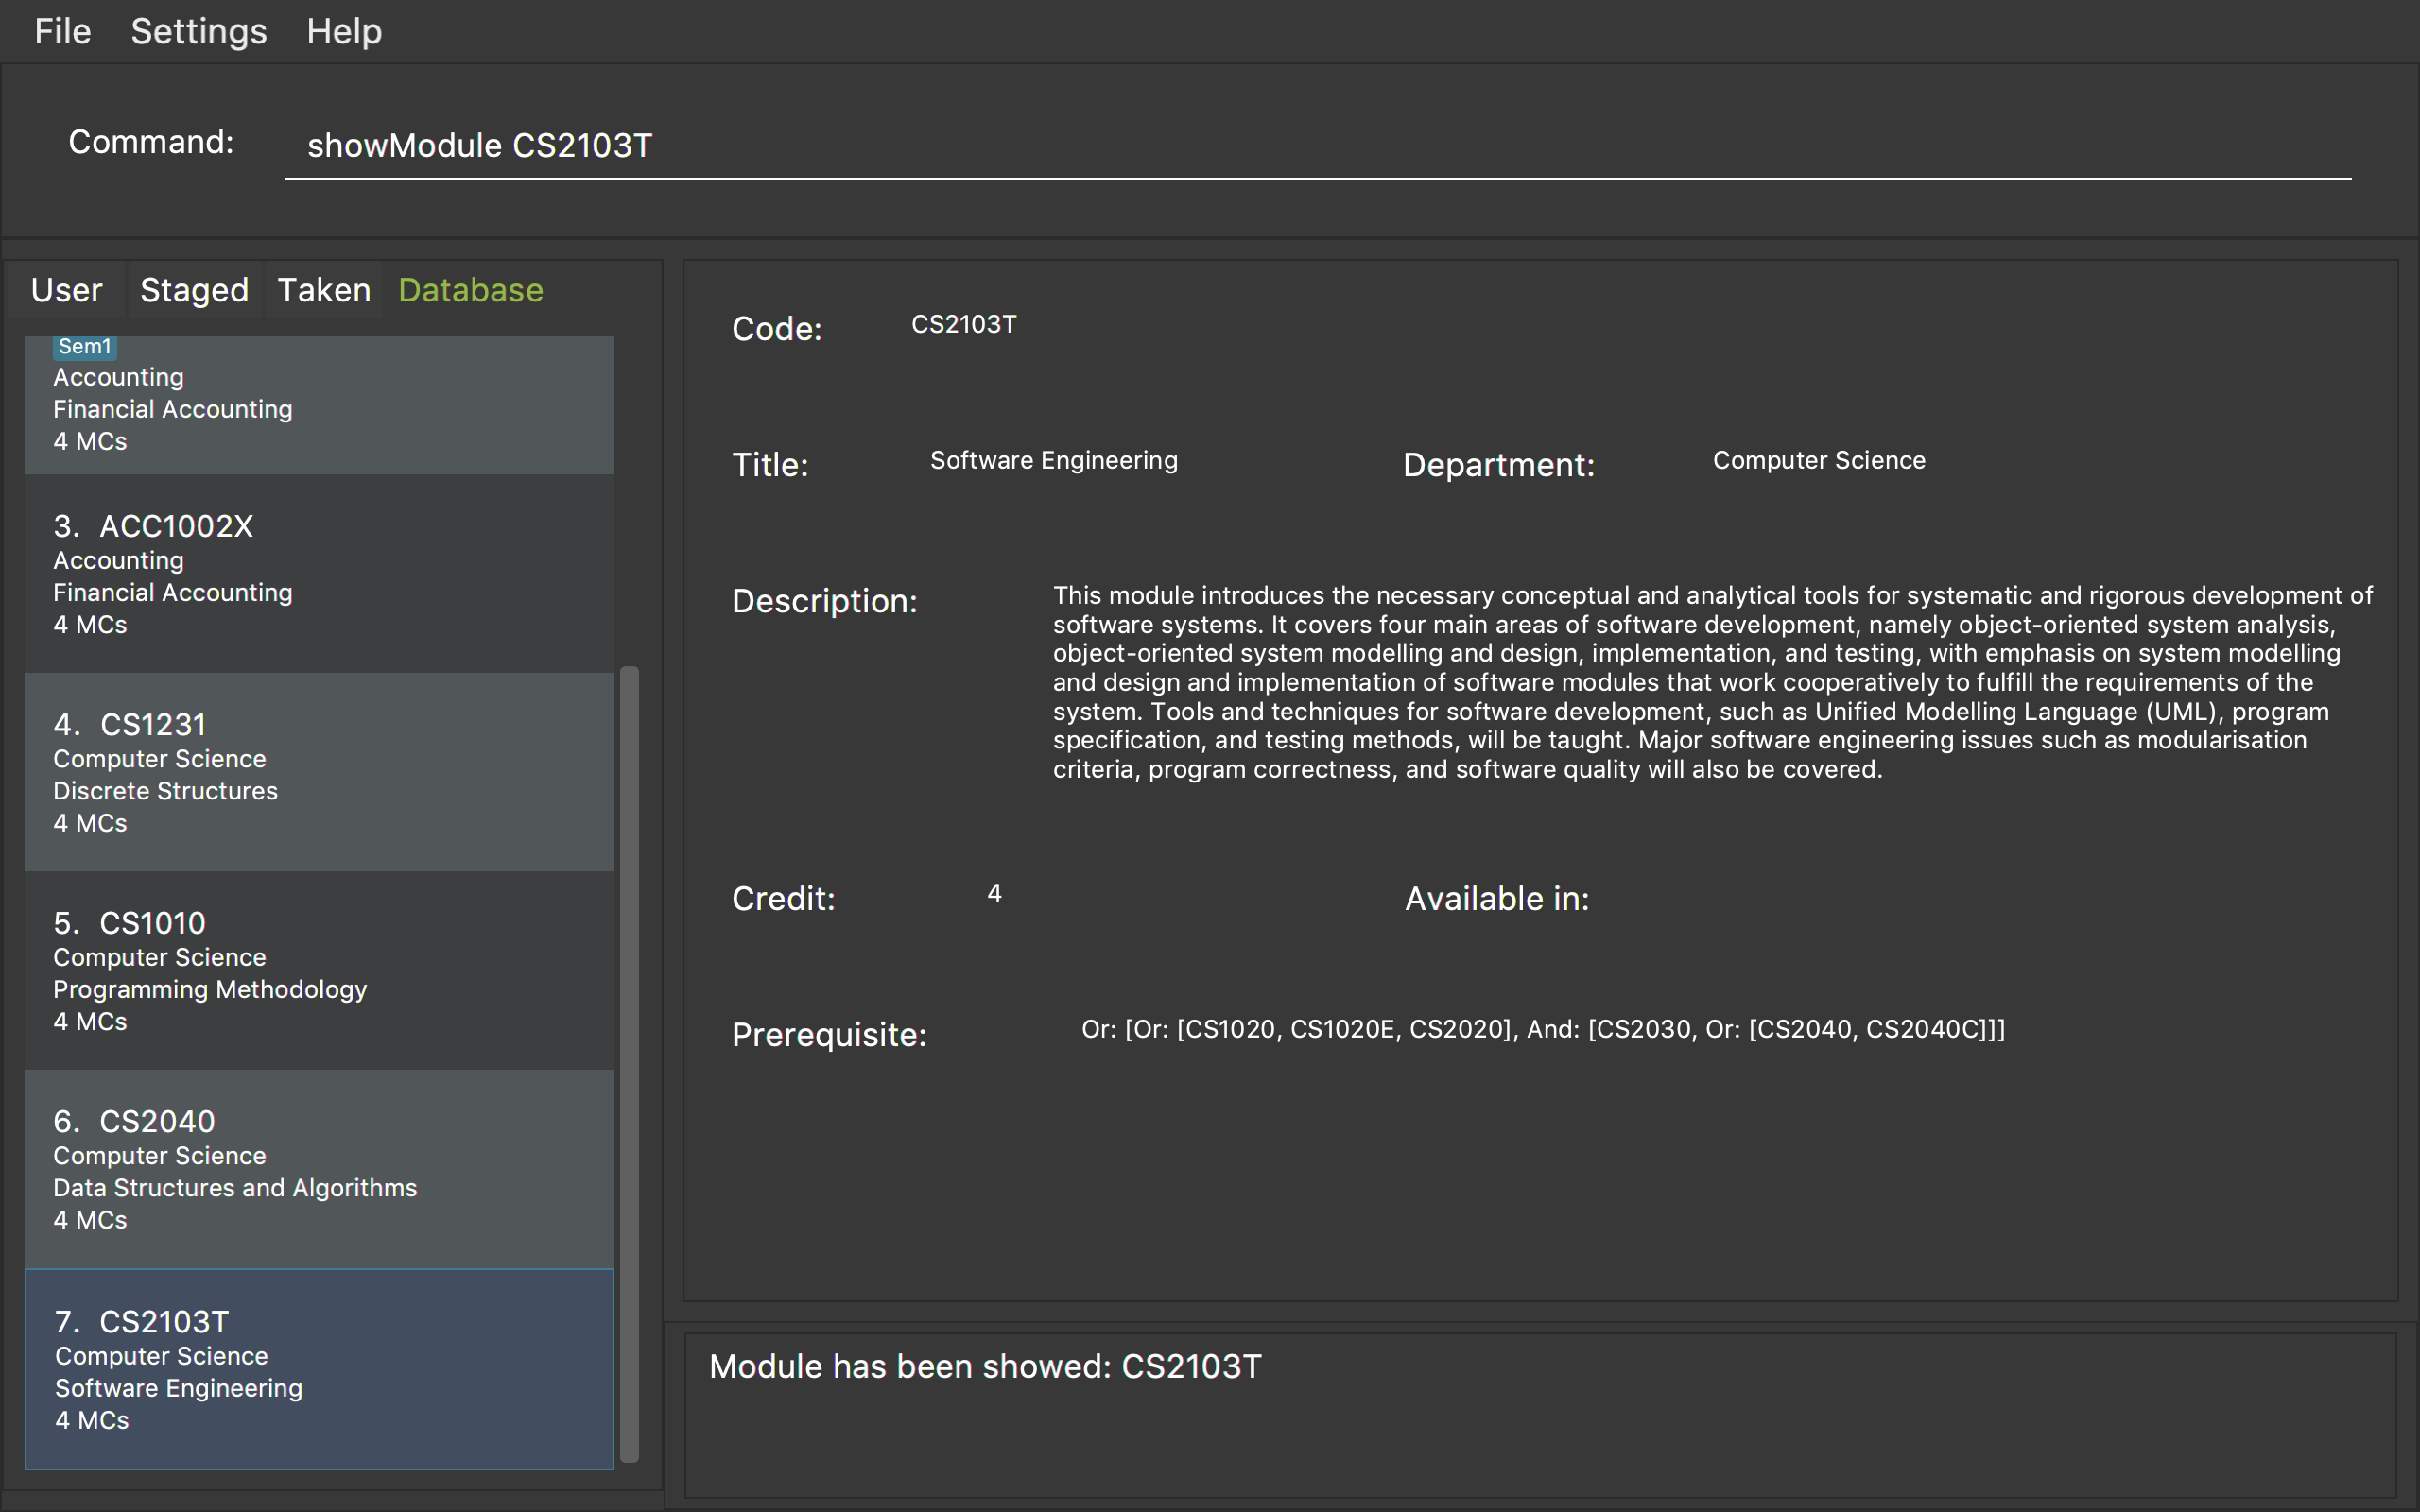
Task: Click the Command label
Action: coord(151,142)
